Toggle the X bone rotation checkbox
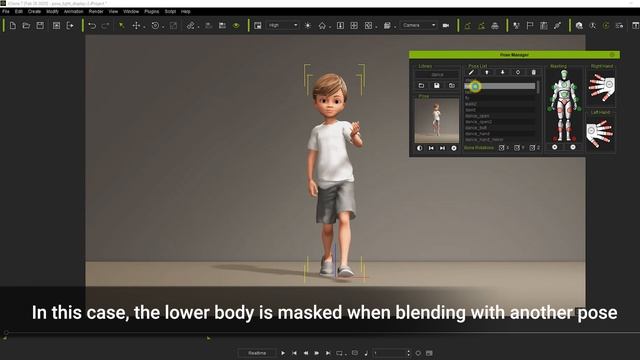The height and width of the screenshot is (360, 640). tap(502, 148)
